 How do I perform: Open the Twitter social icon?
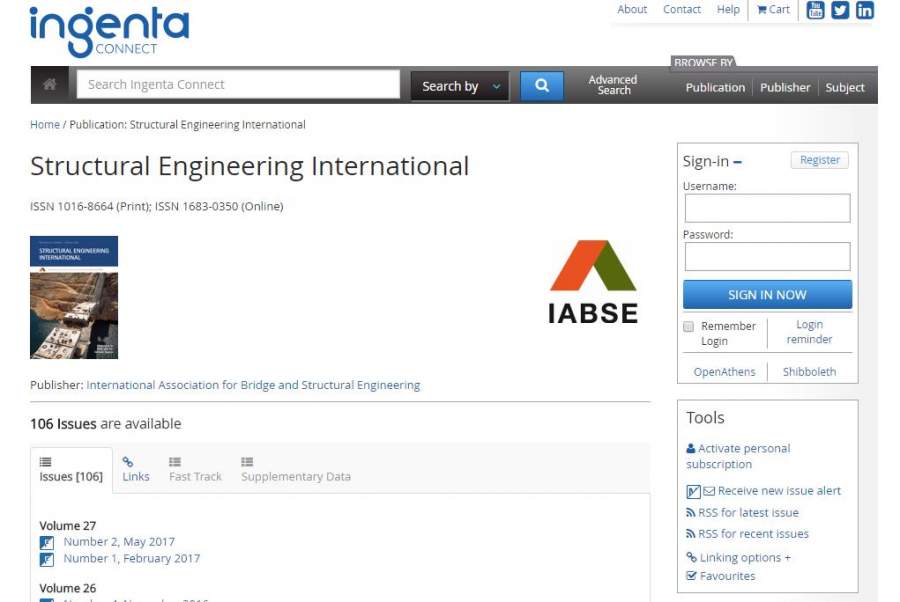coord(840,10)
